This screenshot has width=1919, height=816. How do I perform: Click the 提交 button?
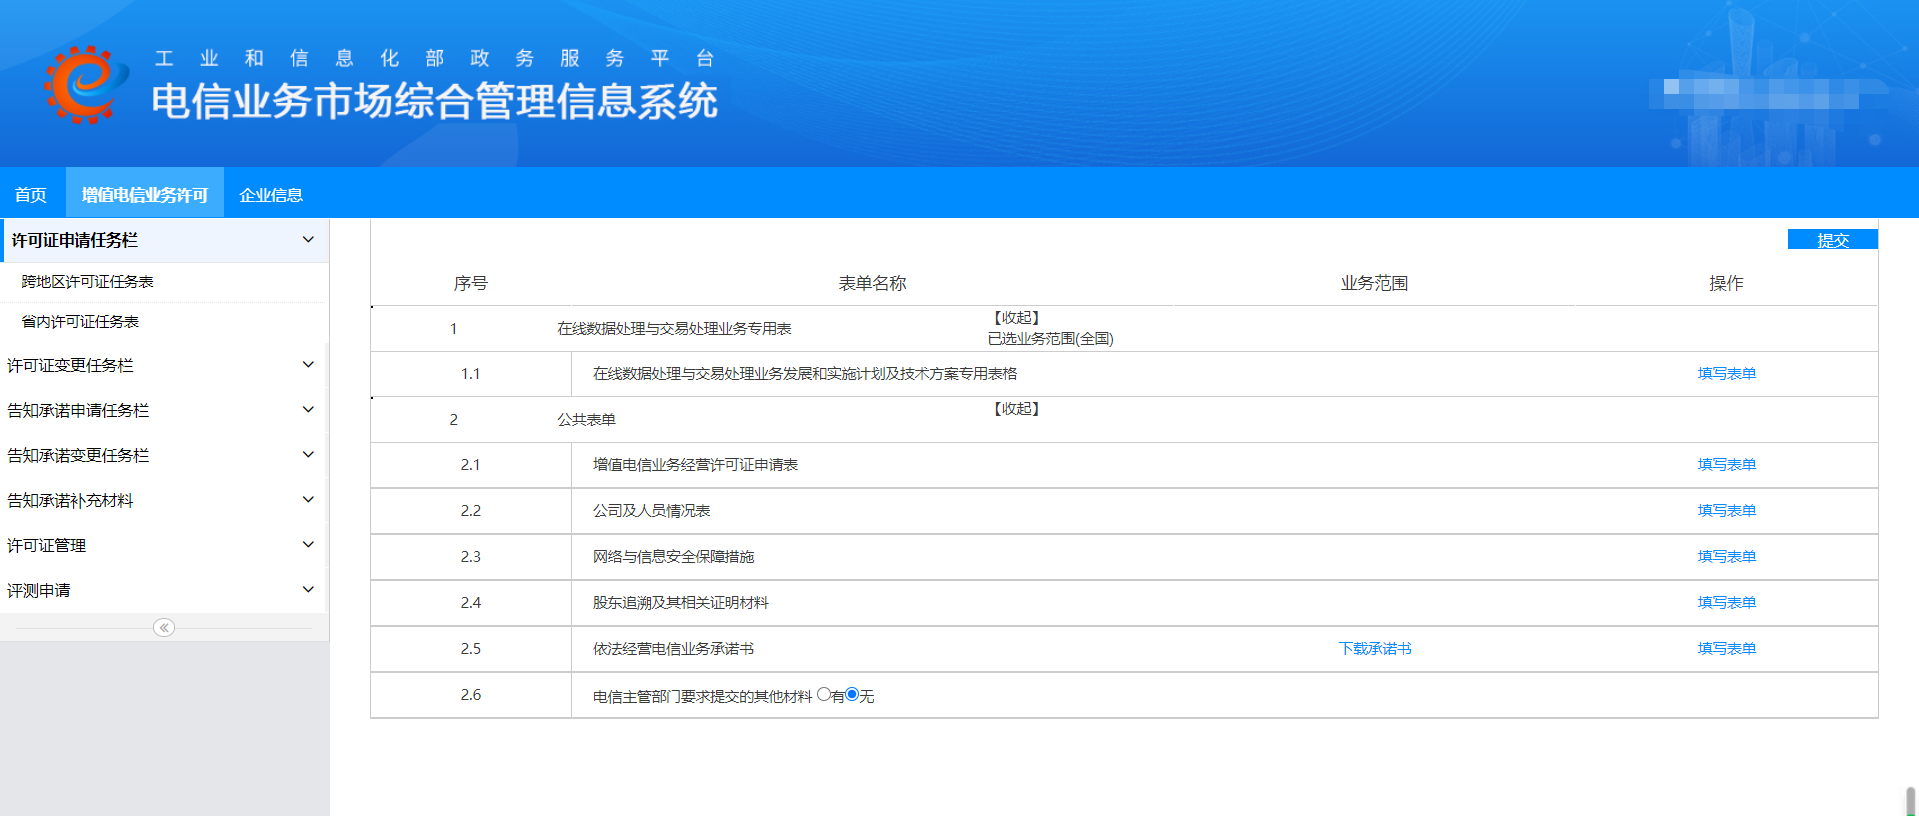coord(1832,240)
